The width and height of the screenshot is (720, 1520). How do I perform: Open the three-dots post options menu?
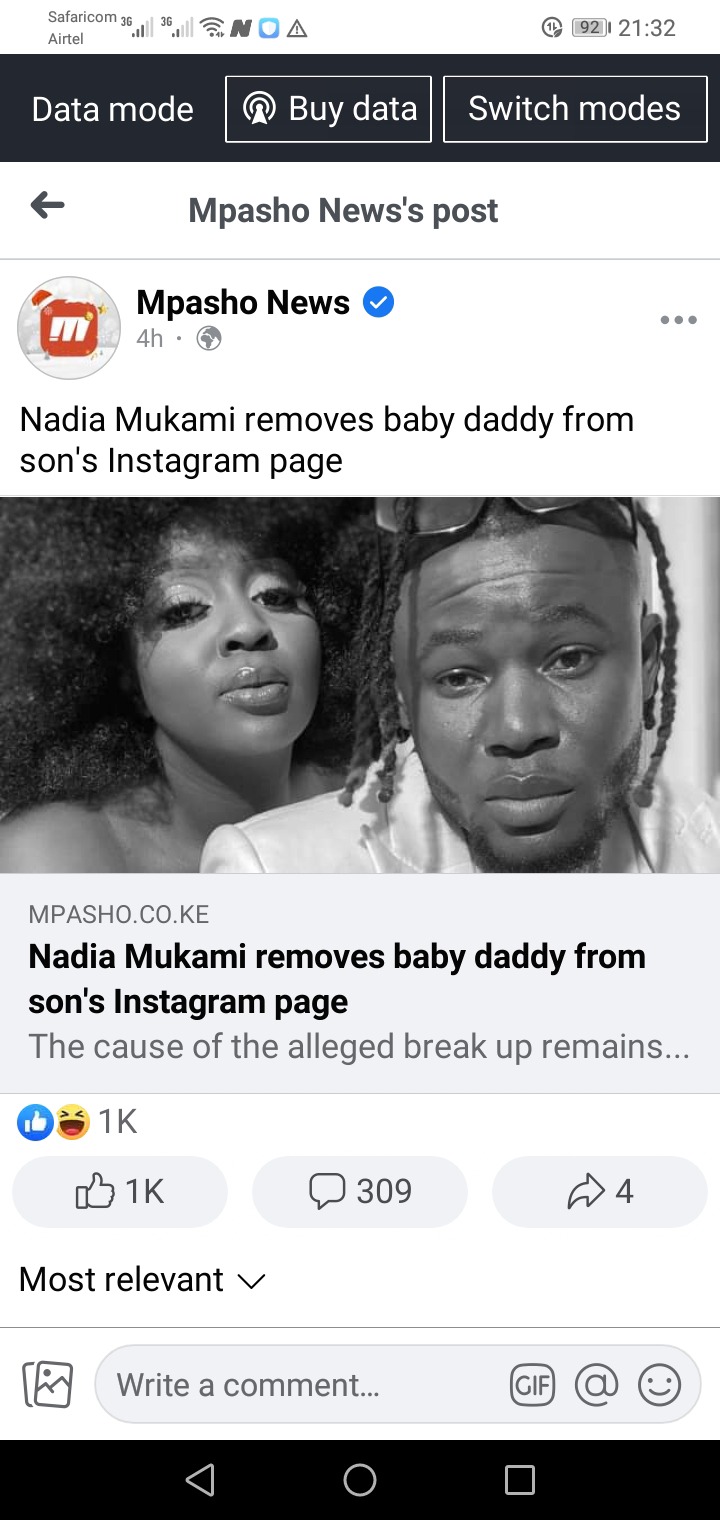click(678, 320)
